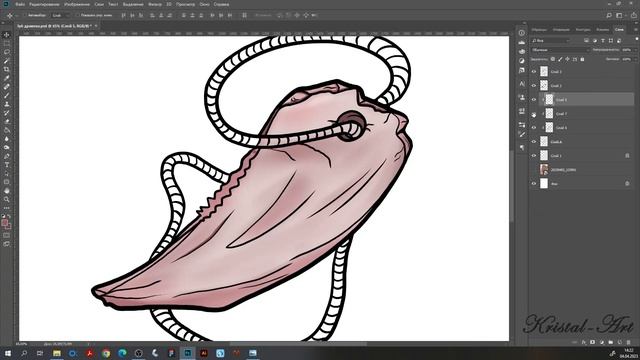Select the Pen tool
This screenshot has width=640, height=360.
click(7, 156)
